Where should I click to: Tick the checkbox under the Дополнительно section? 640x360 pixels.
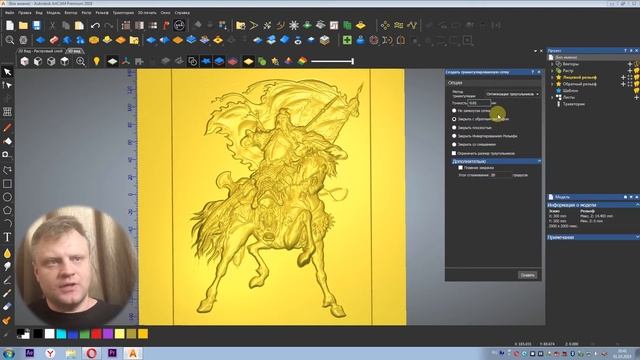tap(460, 168)
